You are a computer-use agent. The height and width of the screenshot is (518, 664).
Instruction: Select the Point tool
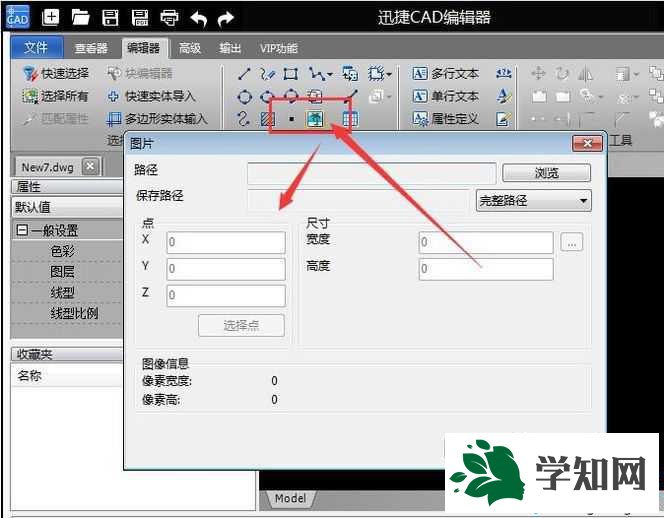291,119
